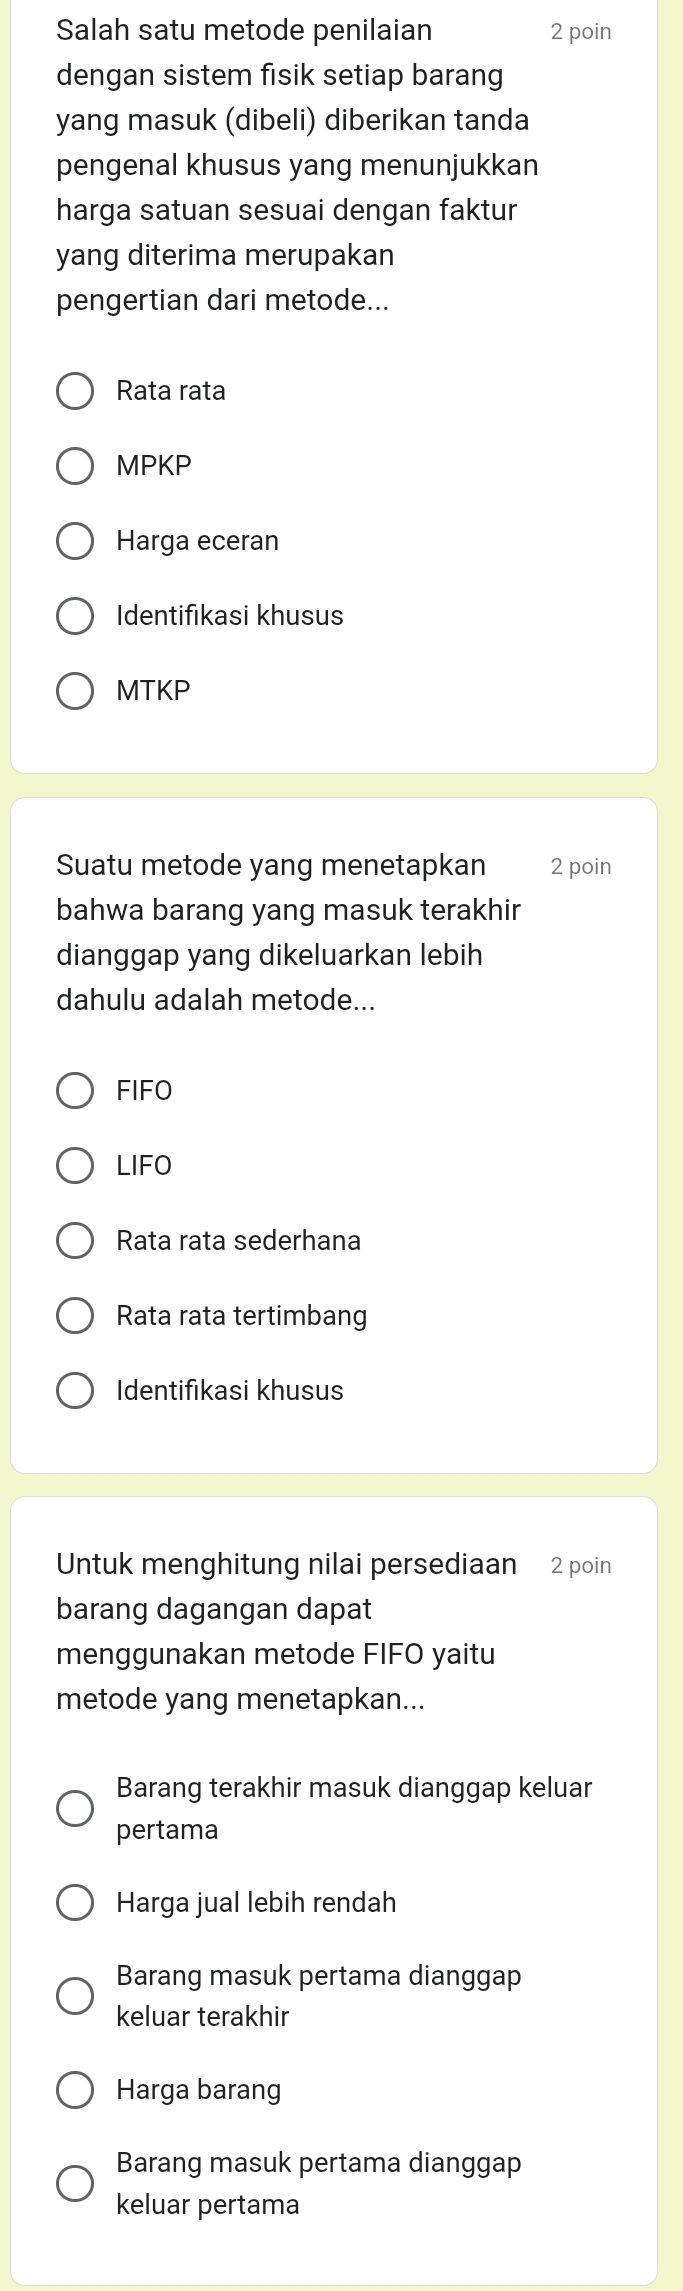
Task: Select the "Rata rata tertimbang" option
Action: [x=75, y=1314]
